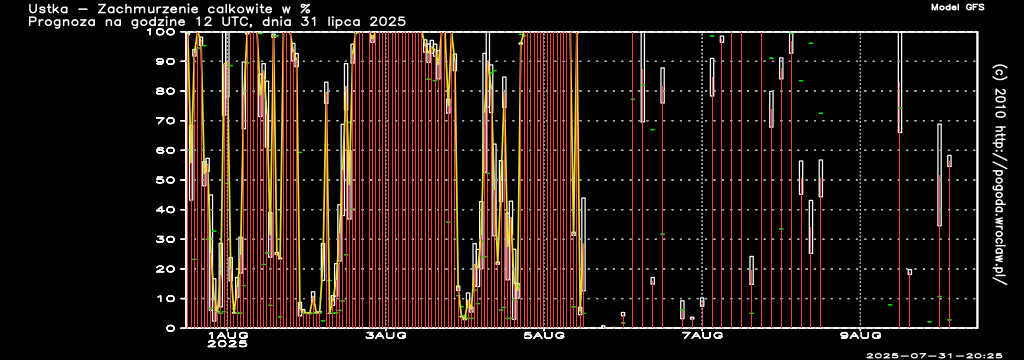
Task: Click the forecast subtitle 'Prognoza na godzine 12 UTC'
Action: (x=138, y=22)
